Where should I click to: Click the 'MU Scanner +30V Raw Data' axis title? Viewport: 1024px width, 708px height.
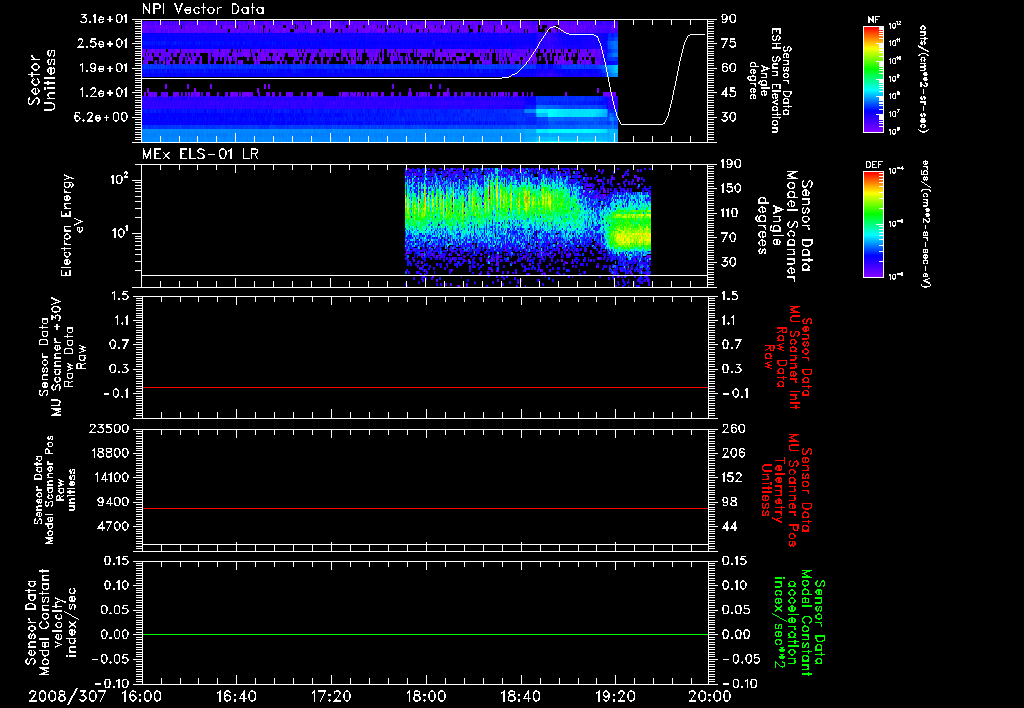pyautogui.click(x=62, y=357)
